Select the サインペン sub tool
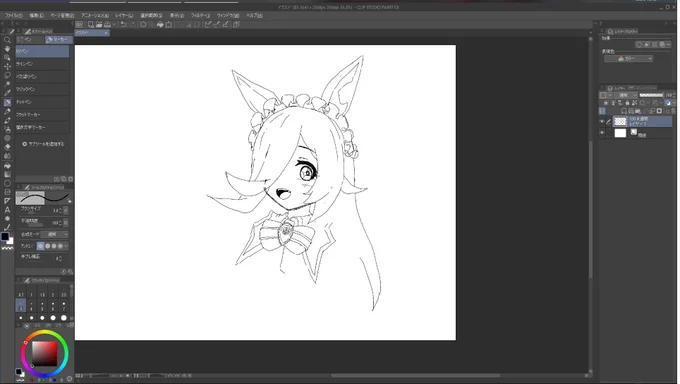This screenshot has height=384, width=680. tap(42, 64)
